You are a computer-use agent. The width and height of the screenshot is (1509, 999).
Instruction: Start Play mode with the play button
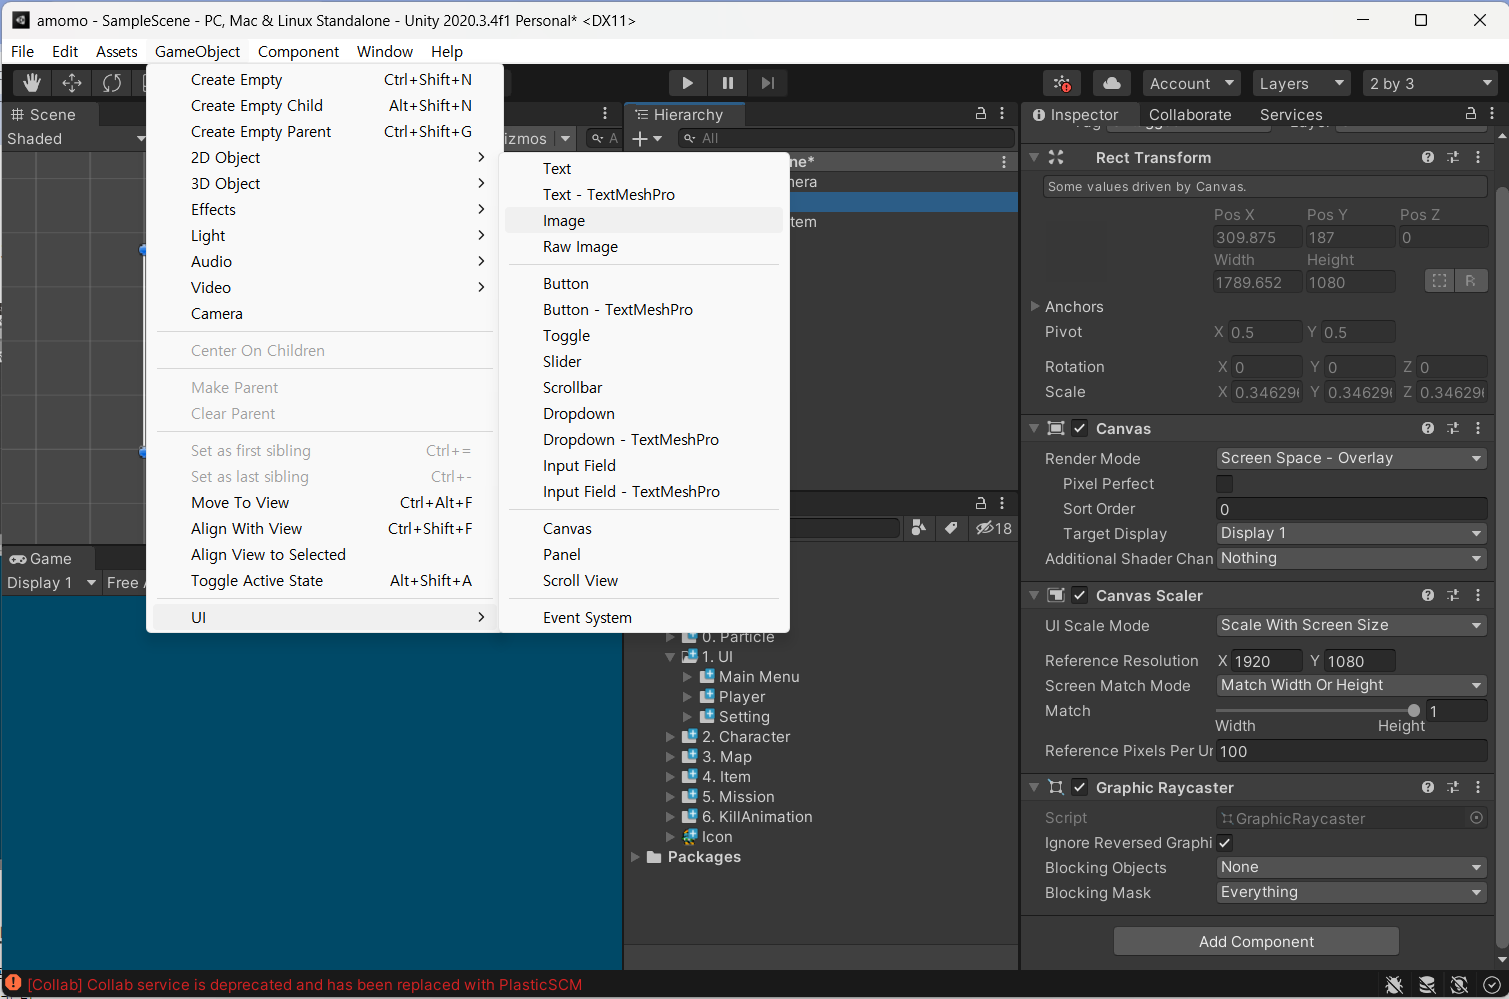[x=687, y=83]
